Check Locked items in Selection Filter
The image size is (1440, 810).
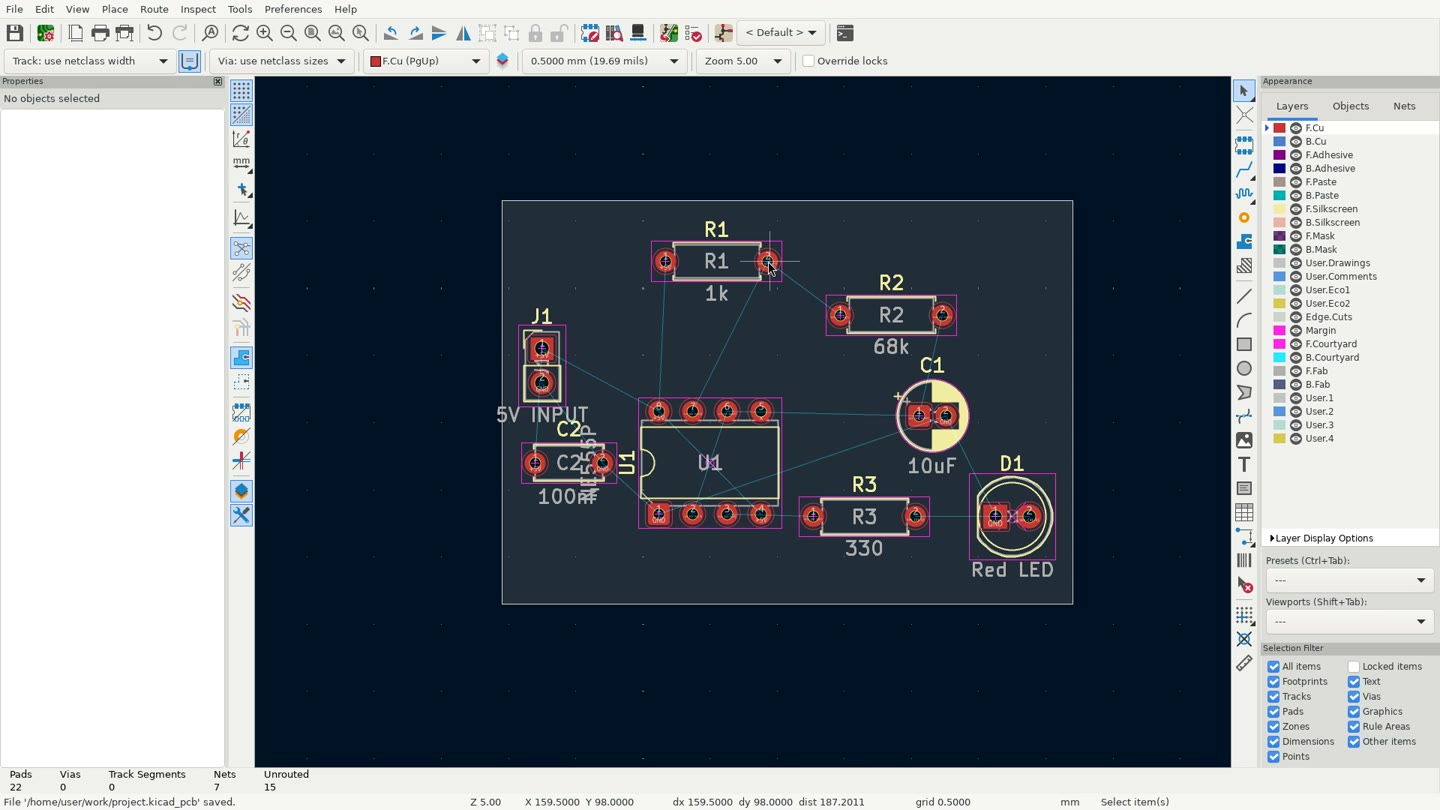(1353, 667)
